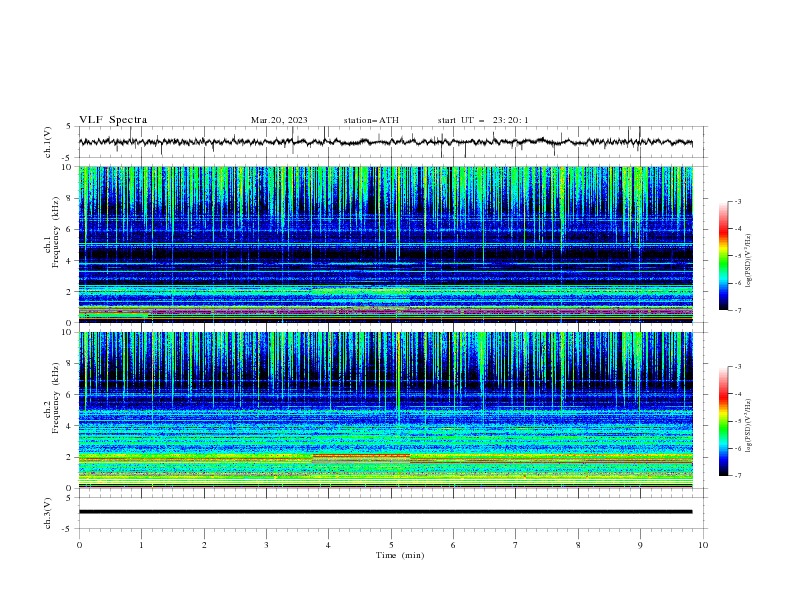The height and width of the screenshot is (612, 792).
Task: Click the "5" tick on ch.1(V) voltage axis
Action: click(x=69, y=127)
